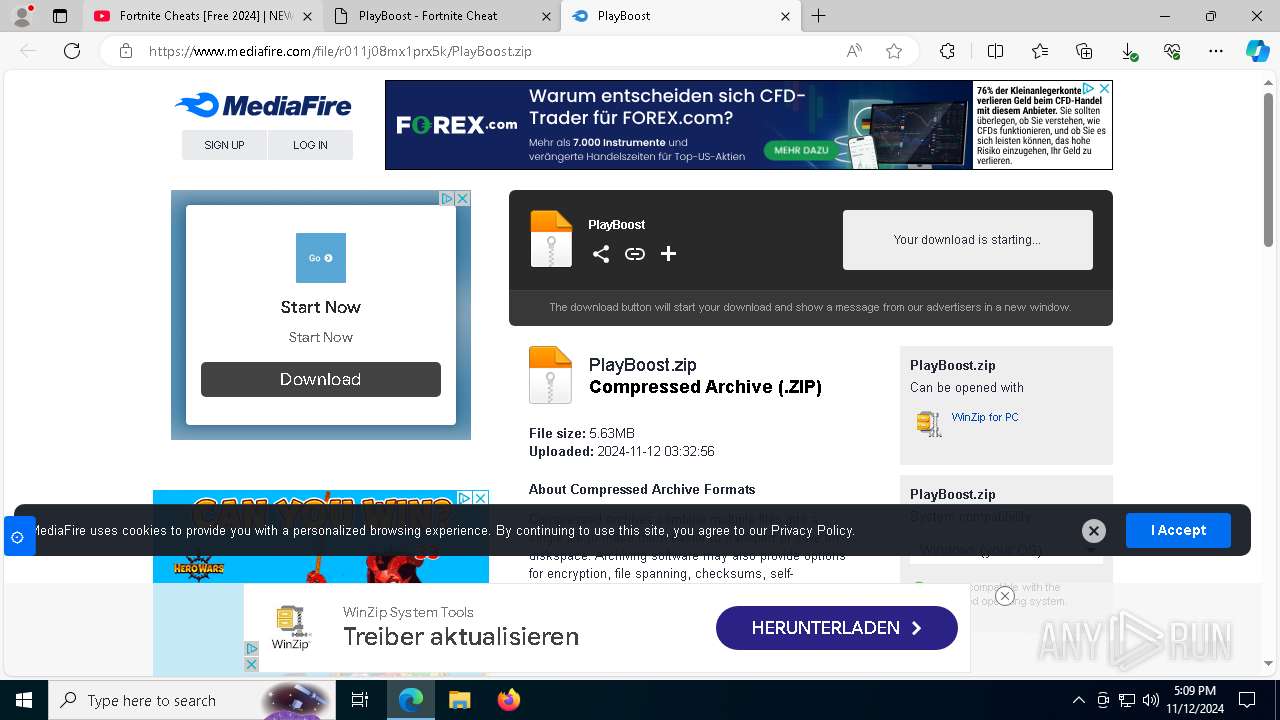
Task: Open File Explorer from the taskbar
Action: click(459, 700)
